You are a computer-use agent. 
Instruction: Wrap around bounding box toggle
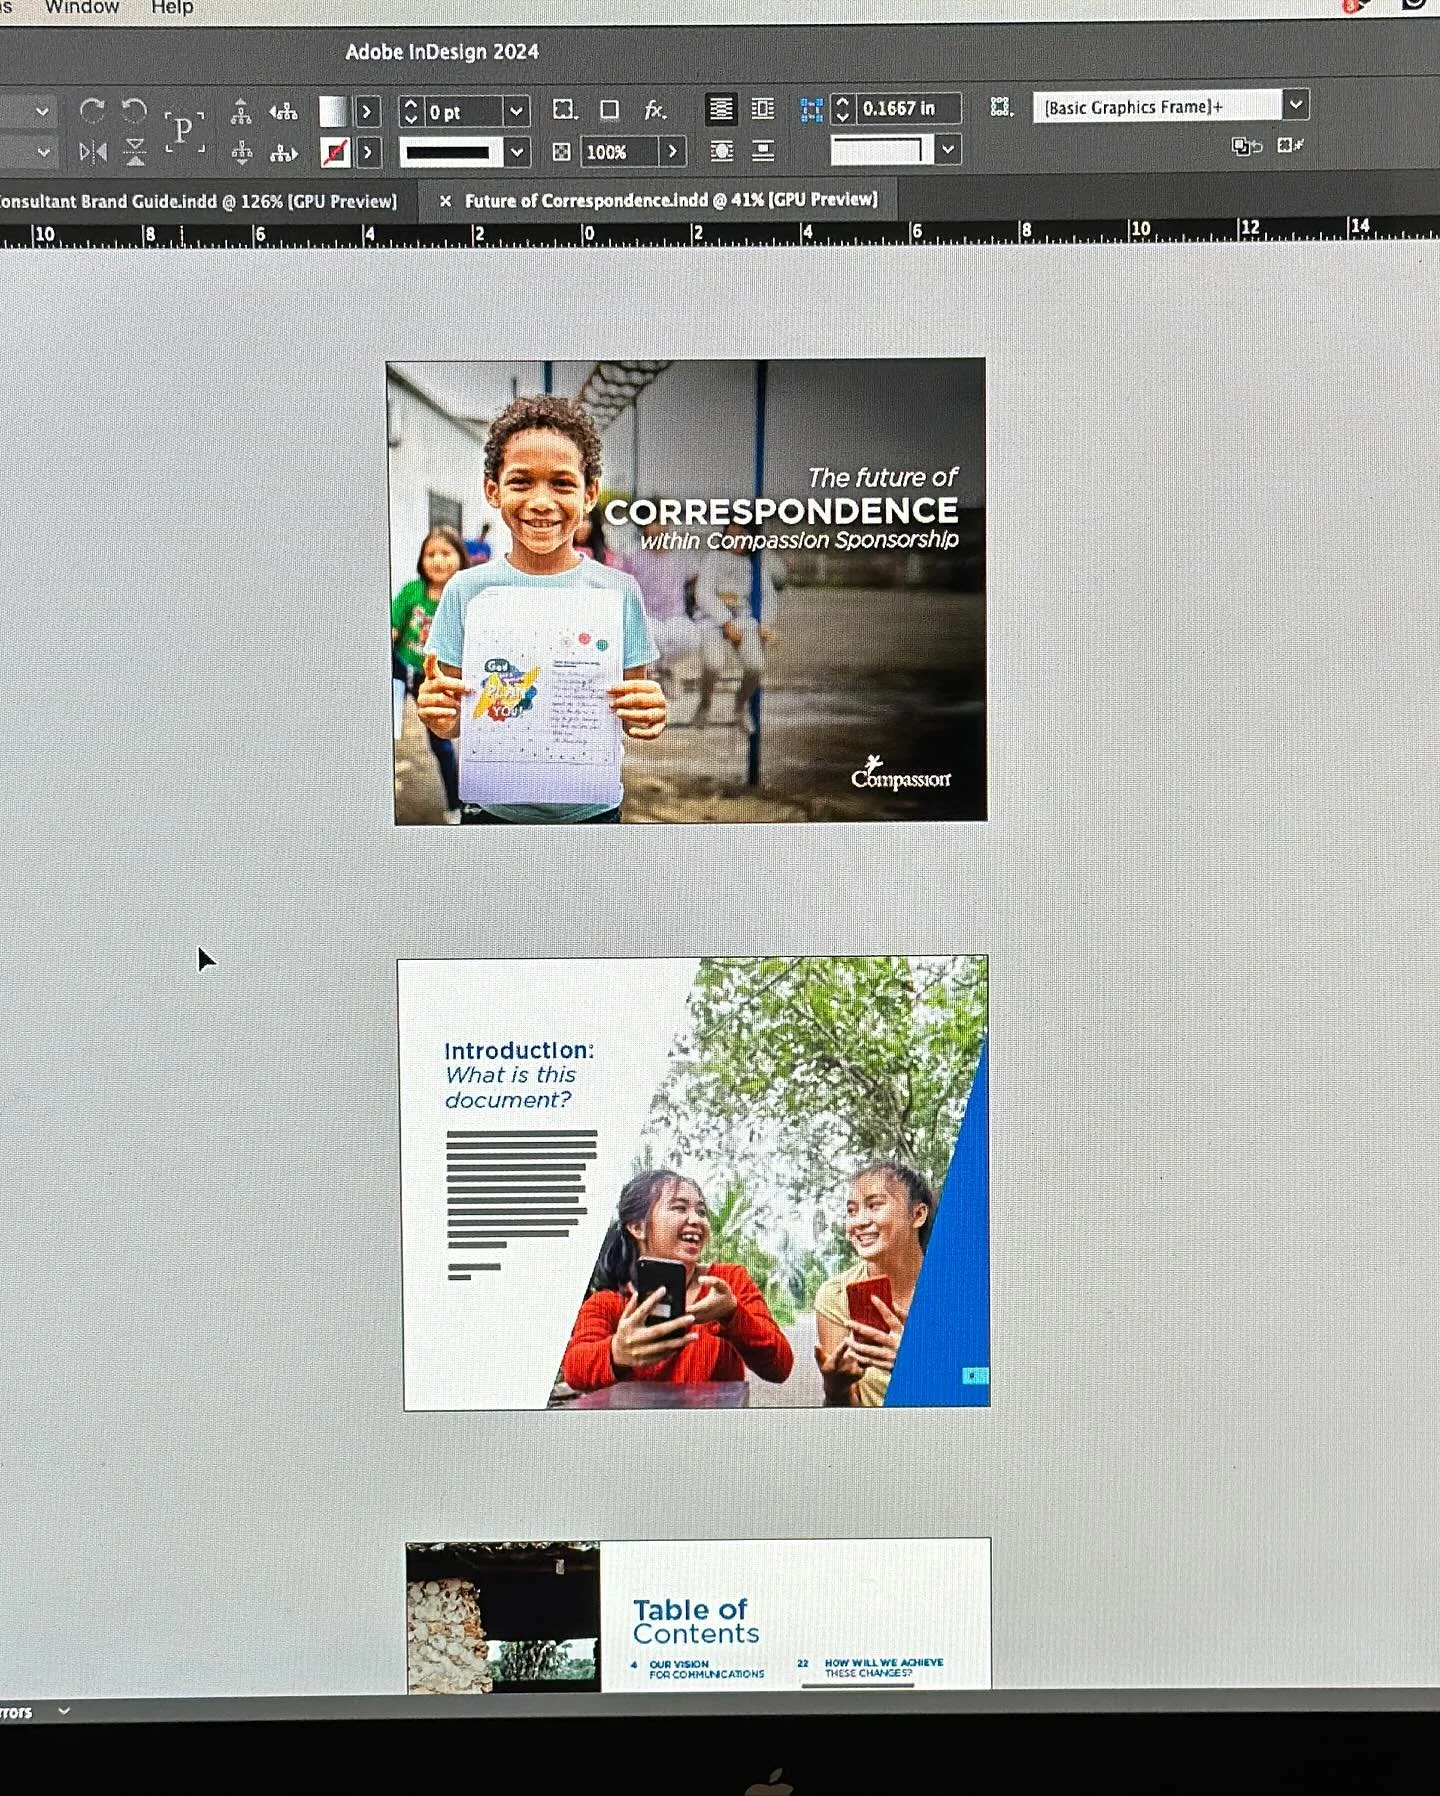763,109
